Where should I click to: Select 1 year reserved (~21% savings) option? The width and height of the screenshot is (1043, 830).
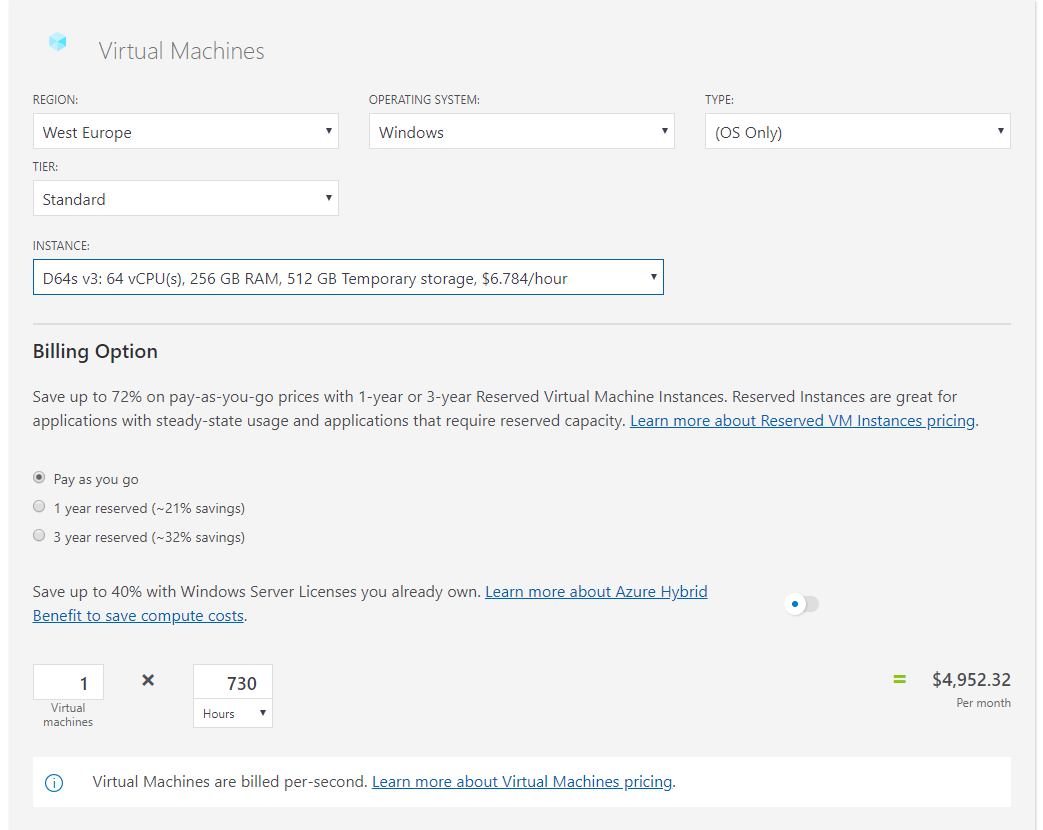tap(39, 507)
